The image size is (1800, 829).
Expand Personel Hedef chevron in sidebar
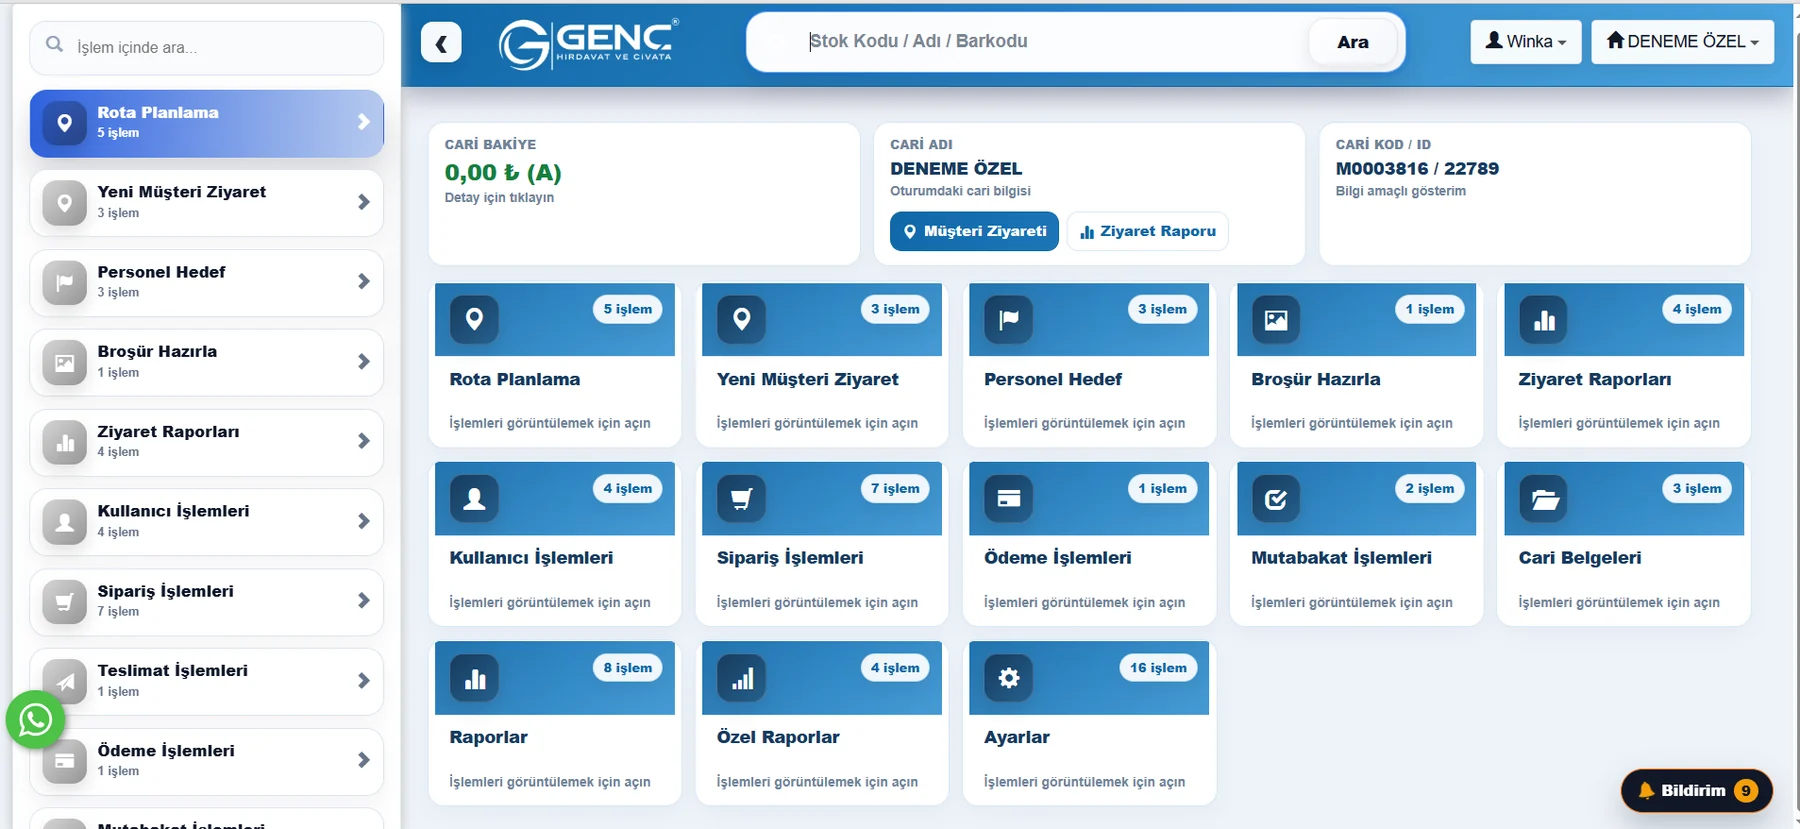(x=364, y=282)
